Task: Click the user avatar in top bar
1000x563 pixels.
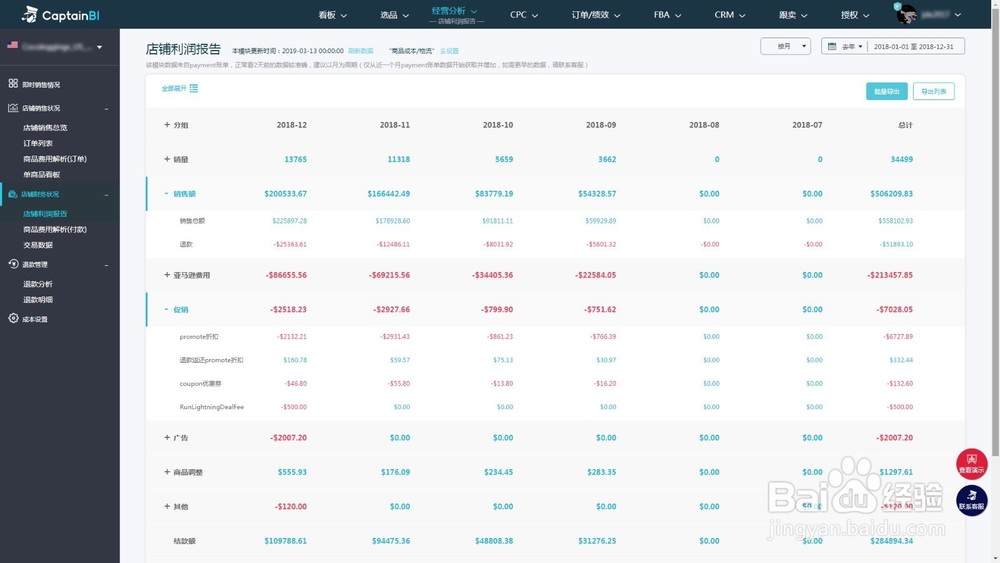Action: click(x=906, y=14)
